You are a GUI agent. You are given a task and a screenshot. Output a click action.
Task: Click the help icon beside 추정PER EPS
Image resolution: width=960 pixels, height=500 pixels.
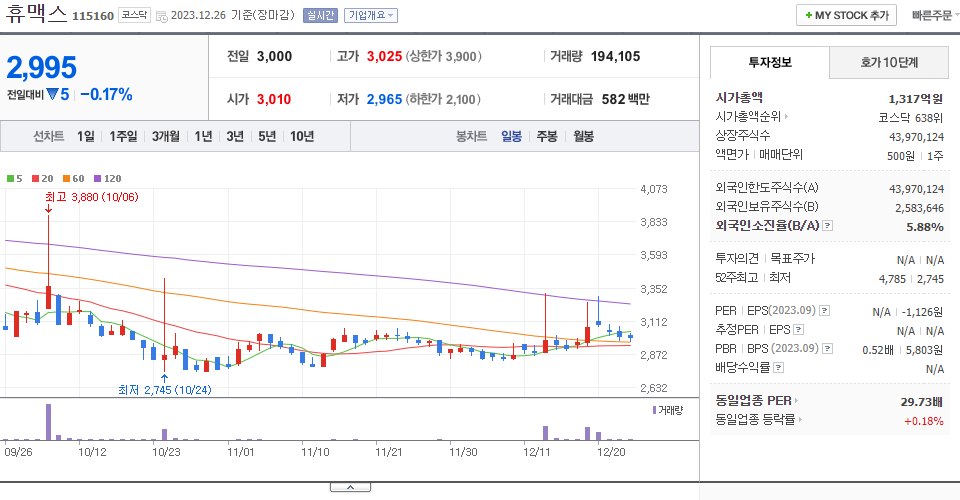click(798, 330)
